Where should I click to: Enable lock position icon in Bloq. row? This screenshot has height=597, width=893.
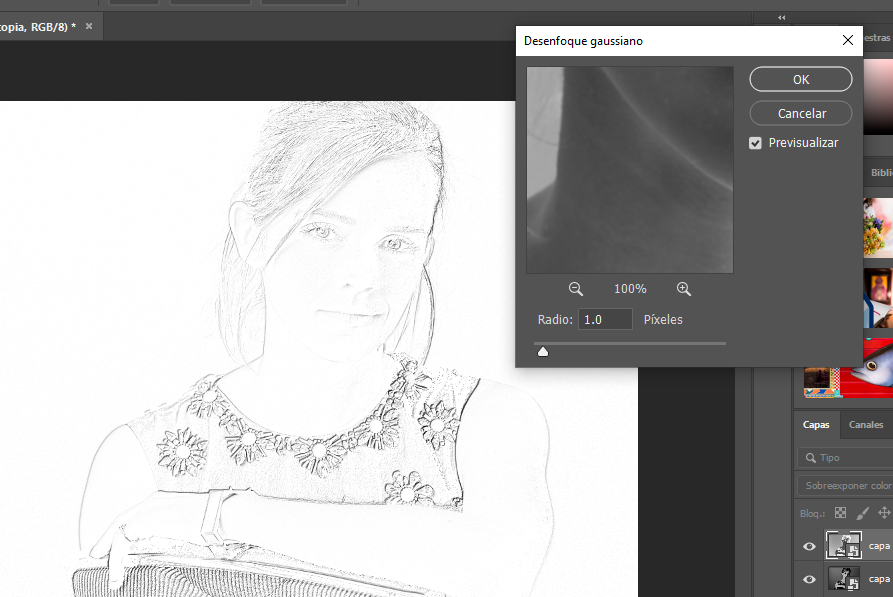pos(884,512)
